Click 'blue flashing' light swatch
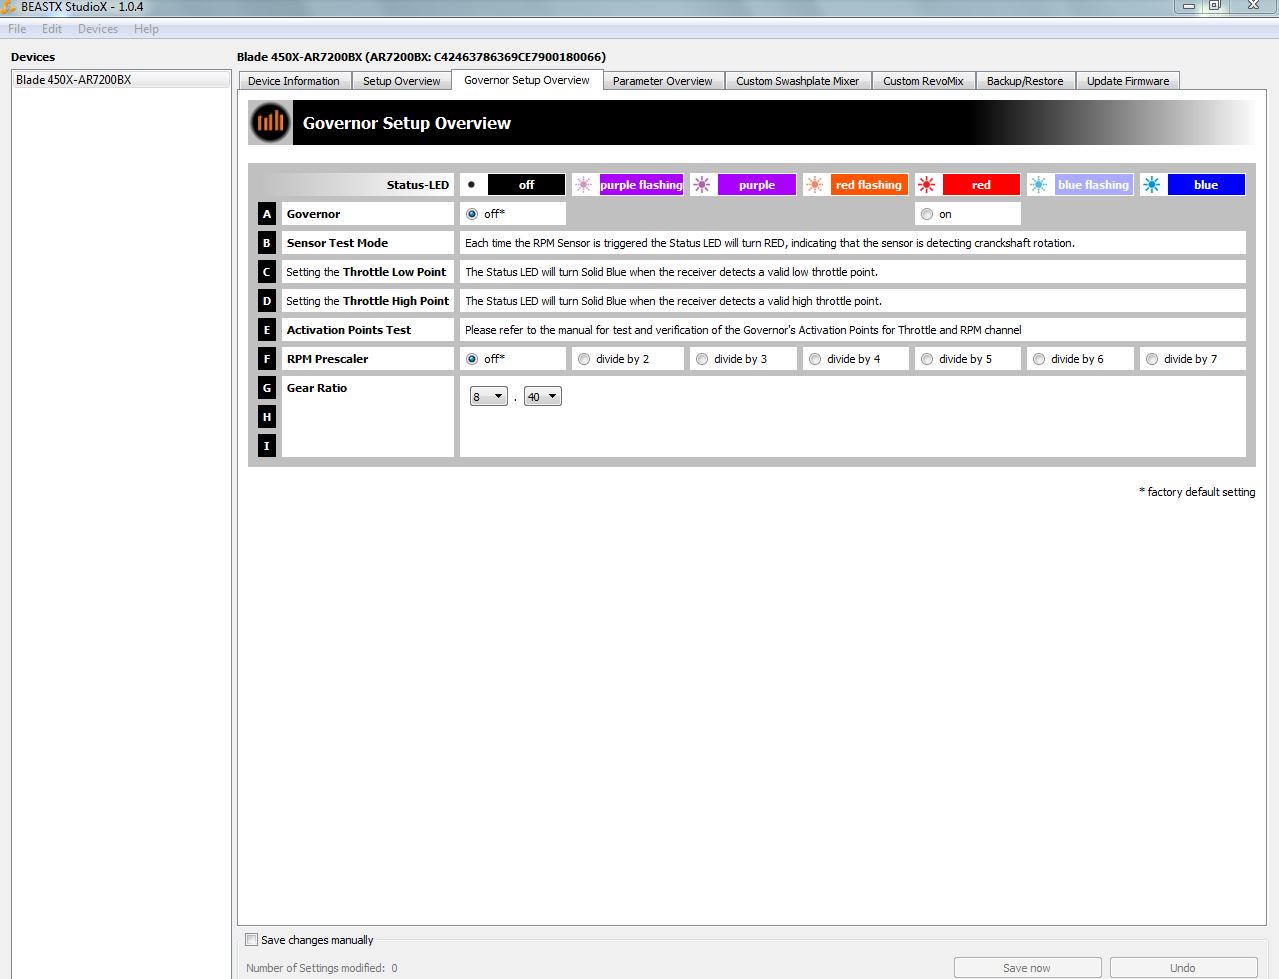 pos(1093,185)
